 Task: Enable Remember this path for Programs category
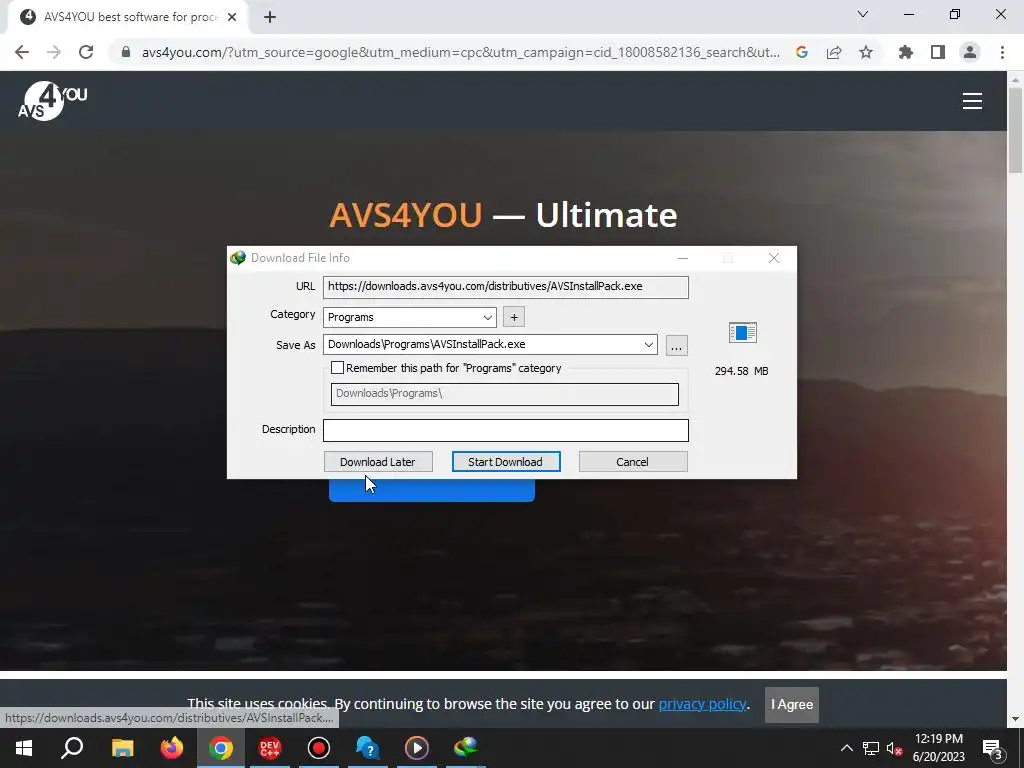click(x=338, y=368)
